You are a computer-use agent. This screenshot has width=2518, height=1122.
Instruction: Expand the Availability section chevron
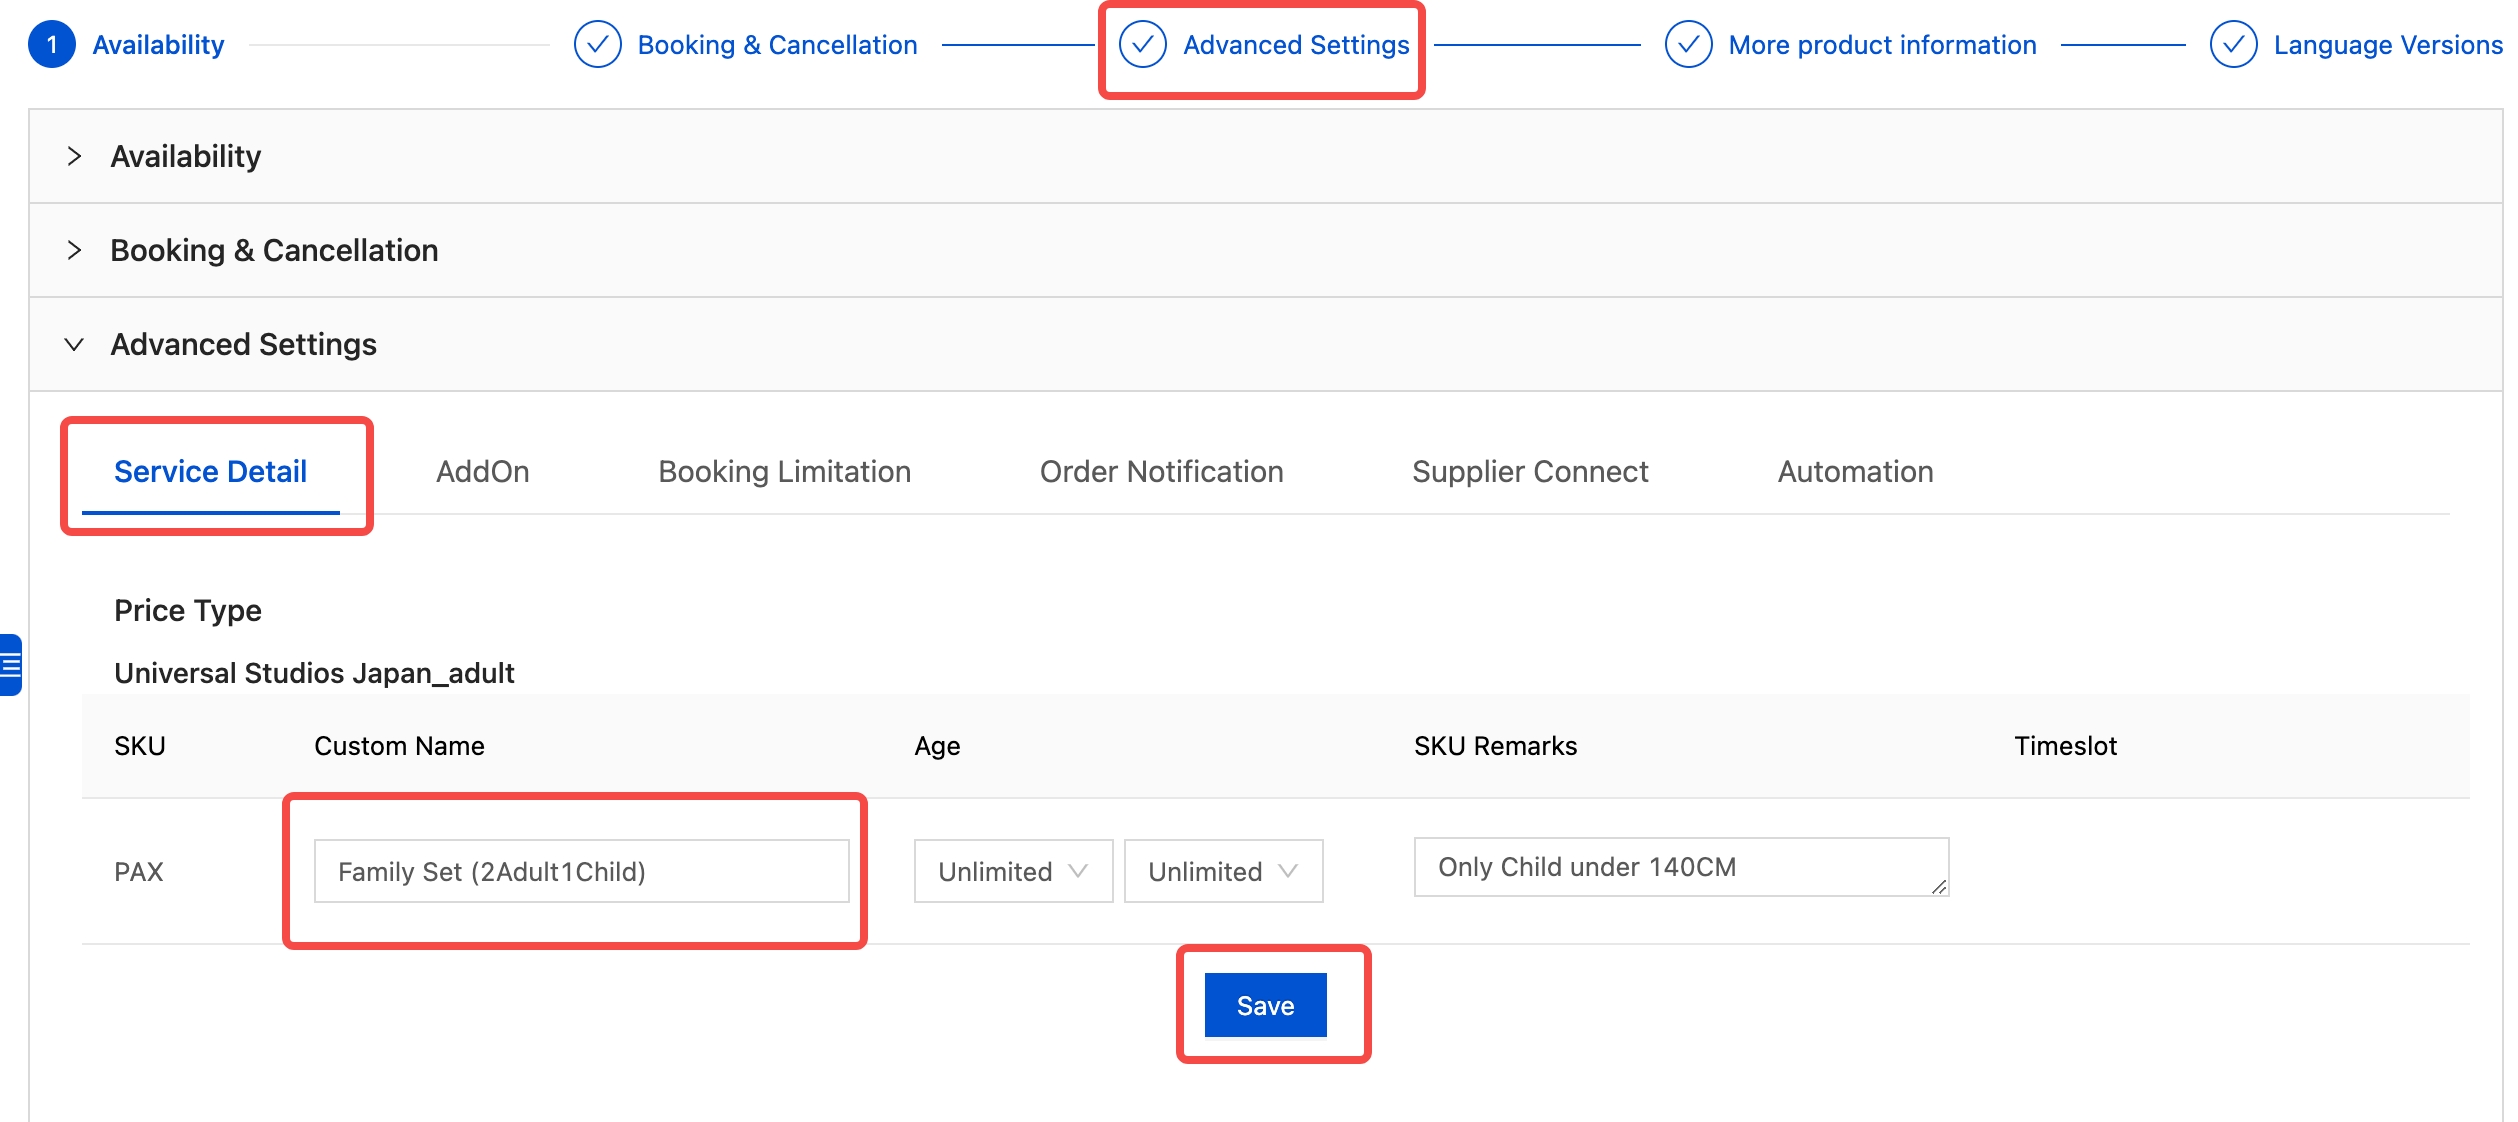[74, 156]
